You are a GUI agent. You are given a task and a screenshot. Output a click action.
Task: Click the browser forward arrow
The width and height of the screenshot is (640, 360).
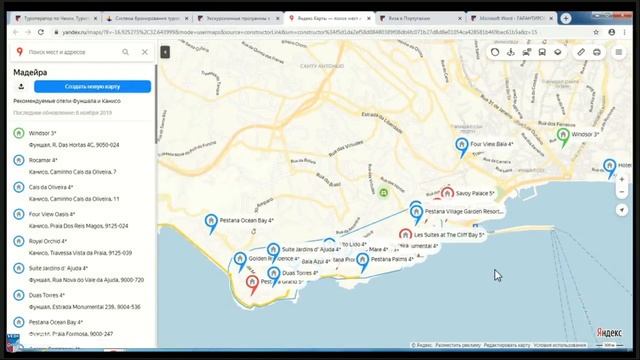(28, 32)
